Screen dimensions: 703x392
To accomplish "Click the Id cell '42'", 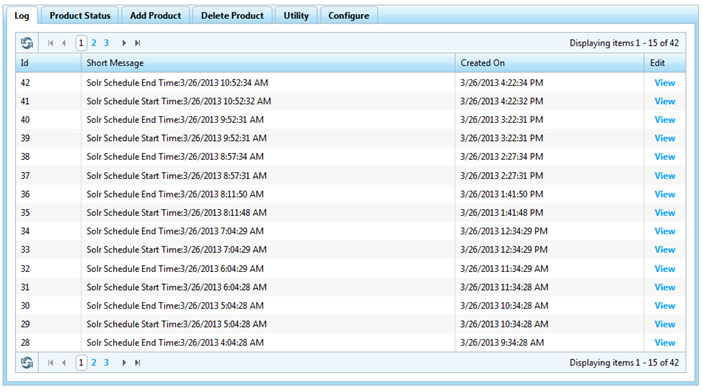I will [x=25, y=83].
